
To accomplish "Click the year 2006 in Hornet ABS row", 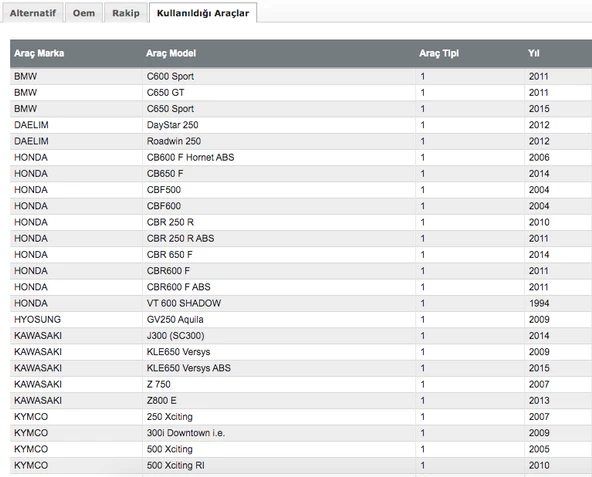I will pyautogui.click(x=539, y=157).
